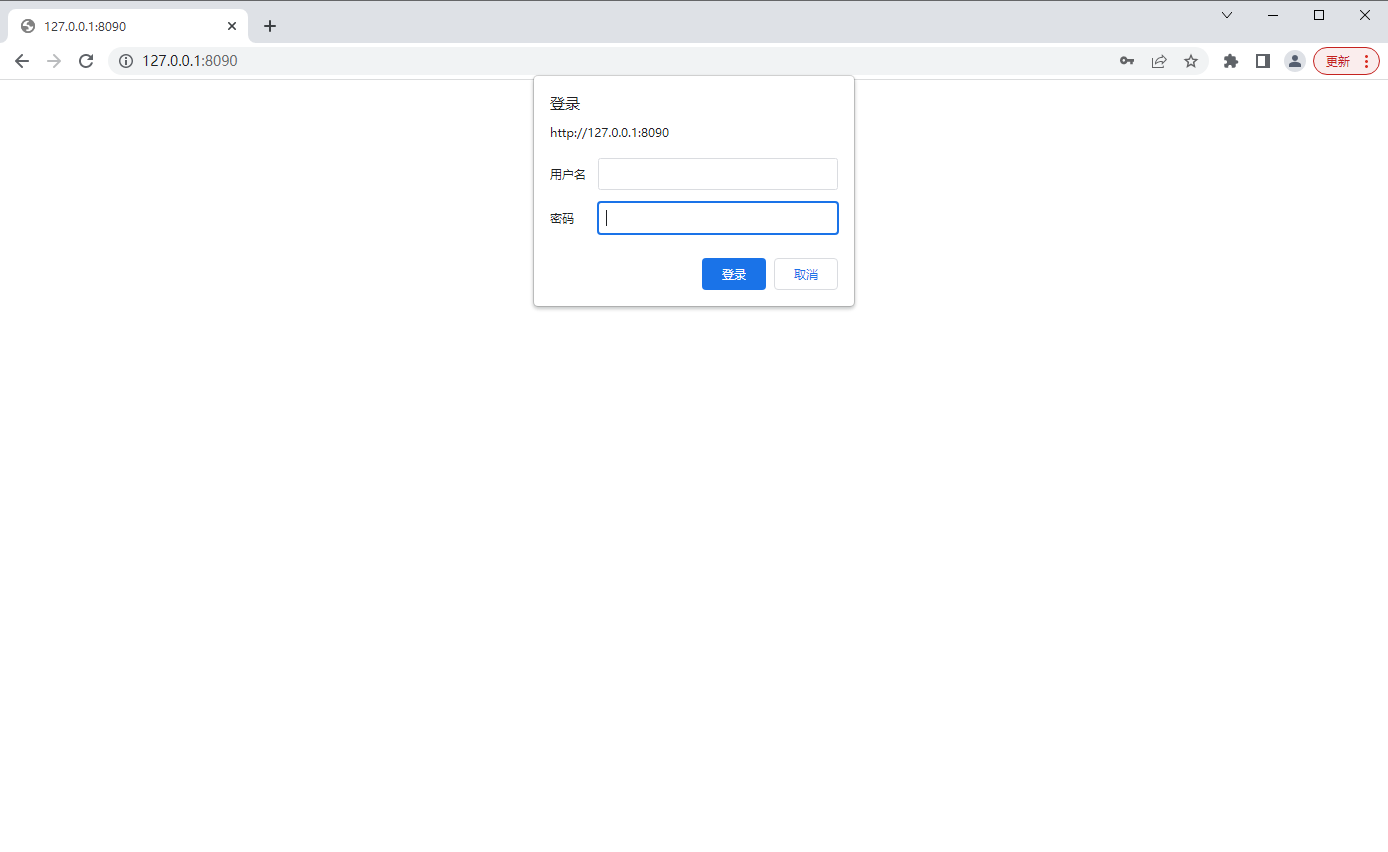Viewport: 1388px width, 852px height.
Task: Toggle the browser side panel
Action: tap(1263, 61)
